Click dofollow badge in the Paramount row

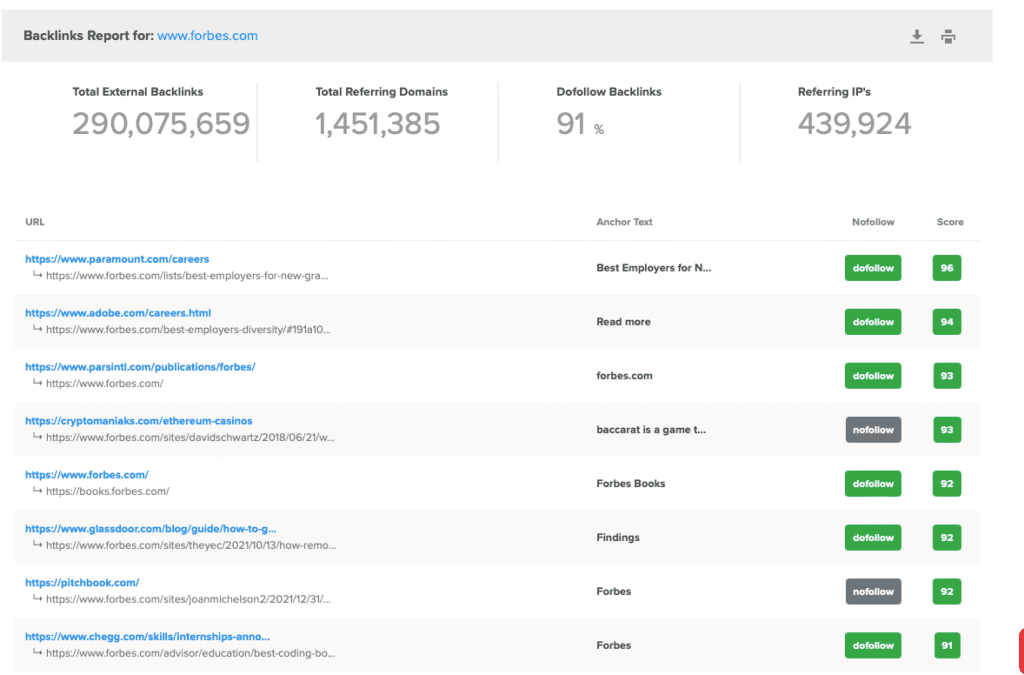872,268
